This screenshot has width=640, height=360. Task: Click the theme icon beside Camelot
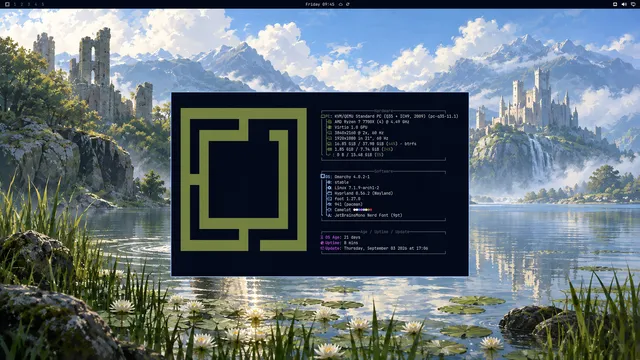329,210
